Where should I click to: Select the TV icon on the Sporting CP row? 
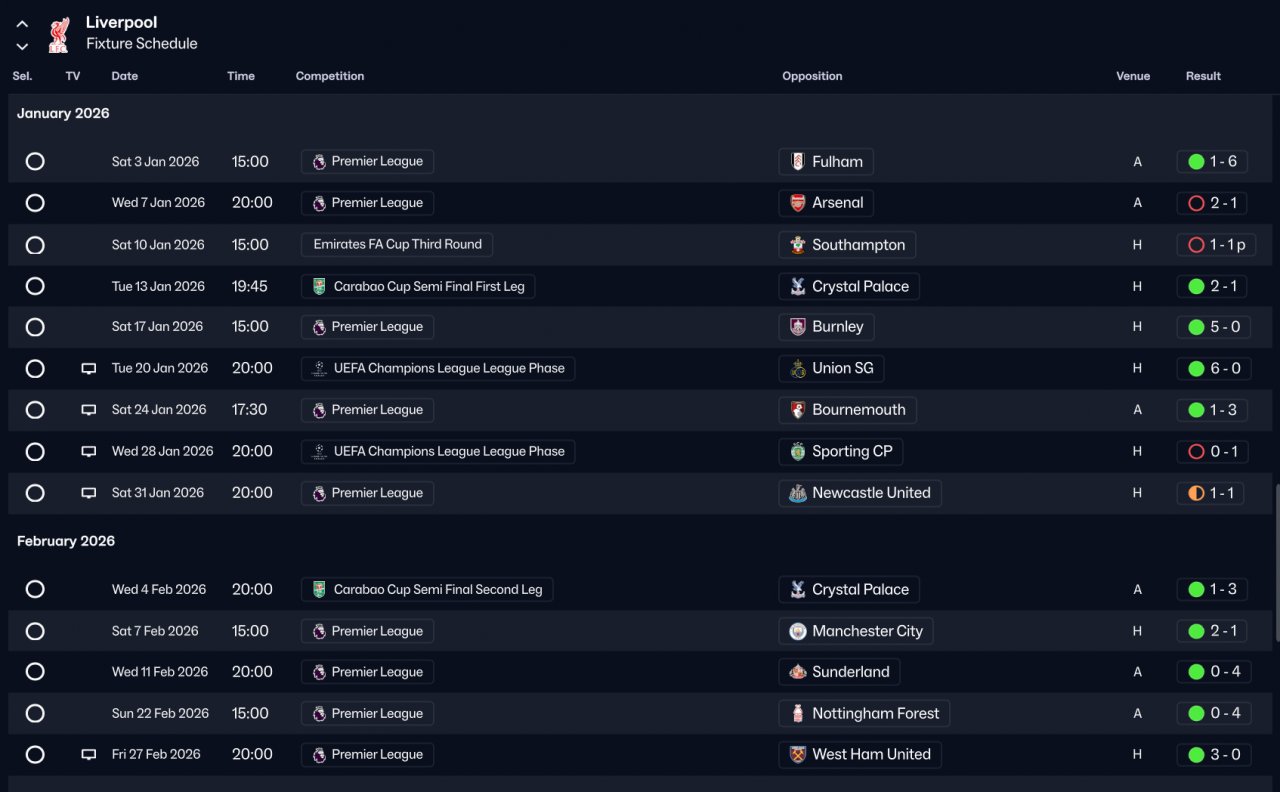pyautogui.click(x=89, y=452)
